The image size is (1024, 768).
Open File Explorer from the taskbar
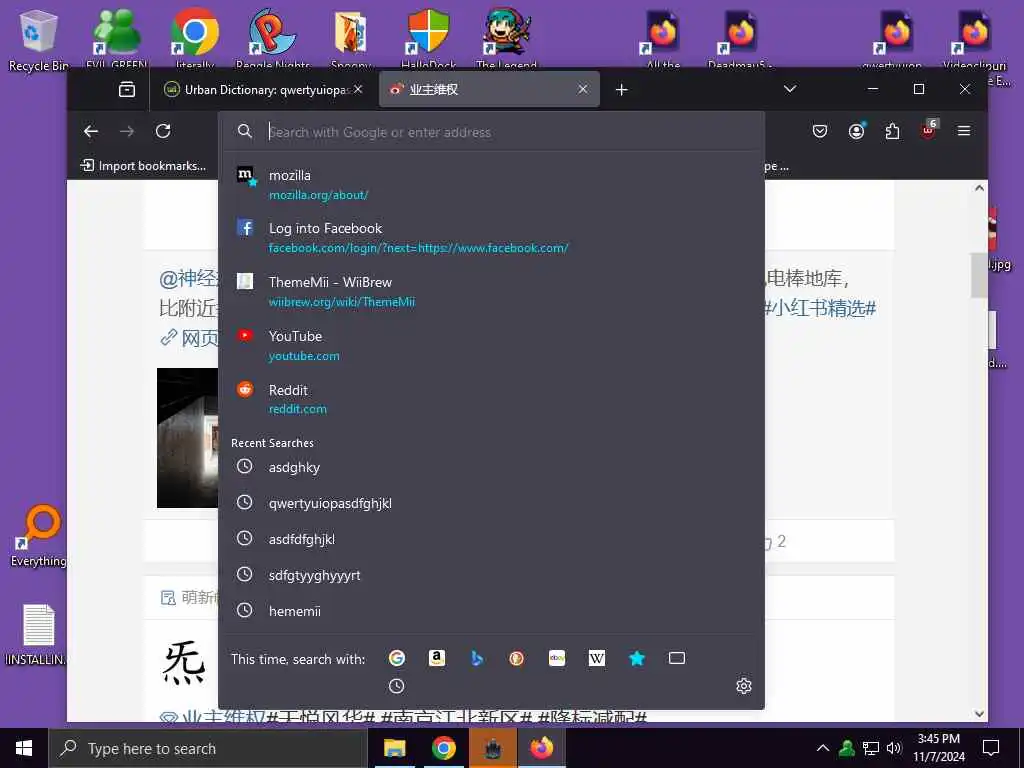pos(394,748)
